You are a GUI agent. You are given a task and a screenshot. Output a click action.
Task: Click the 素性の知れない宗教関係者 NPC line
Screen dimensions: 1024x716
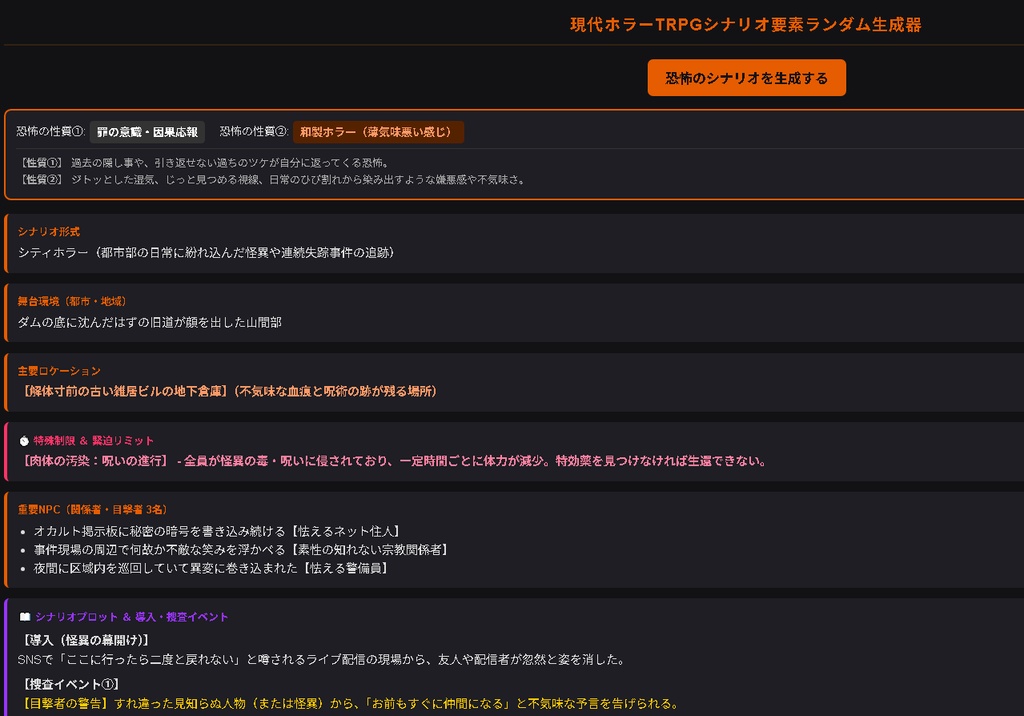pyautogui.click(x=241, y=549)
